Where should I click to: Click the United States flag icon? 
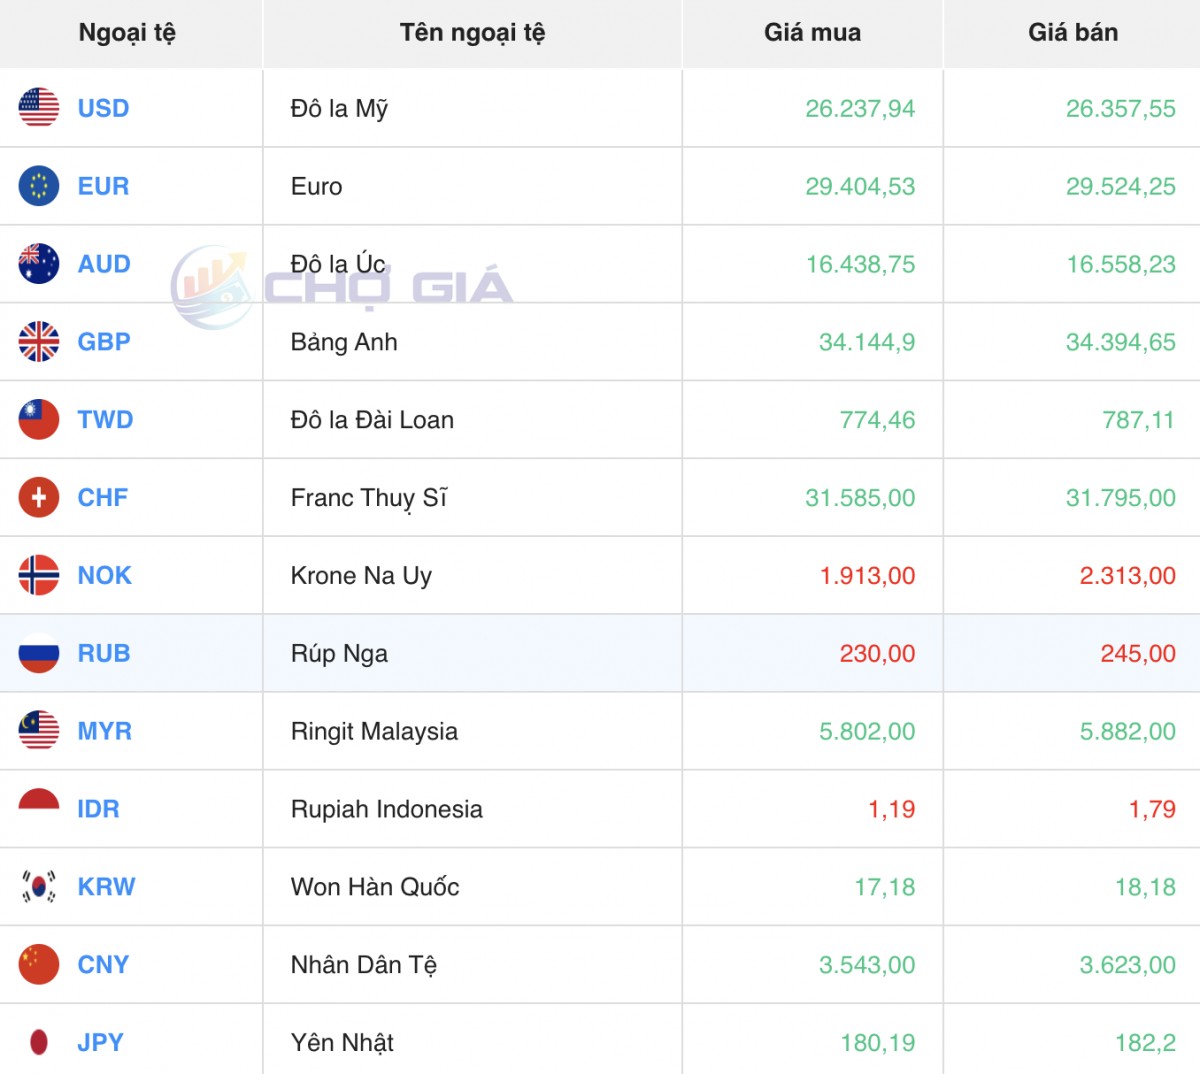[39, 108]
